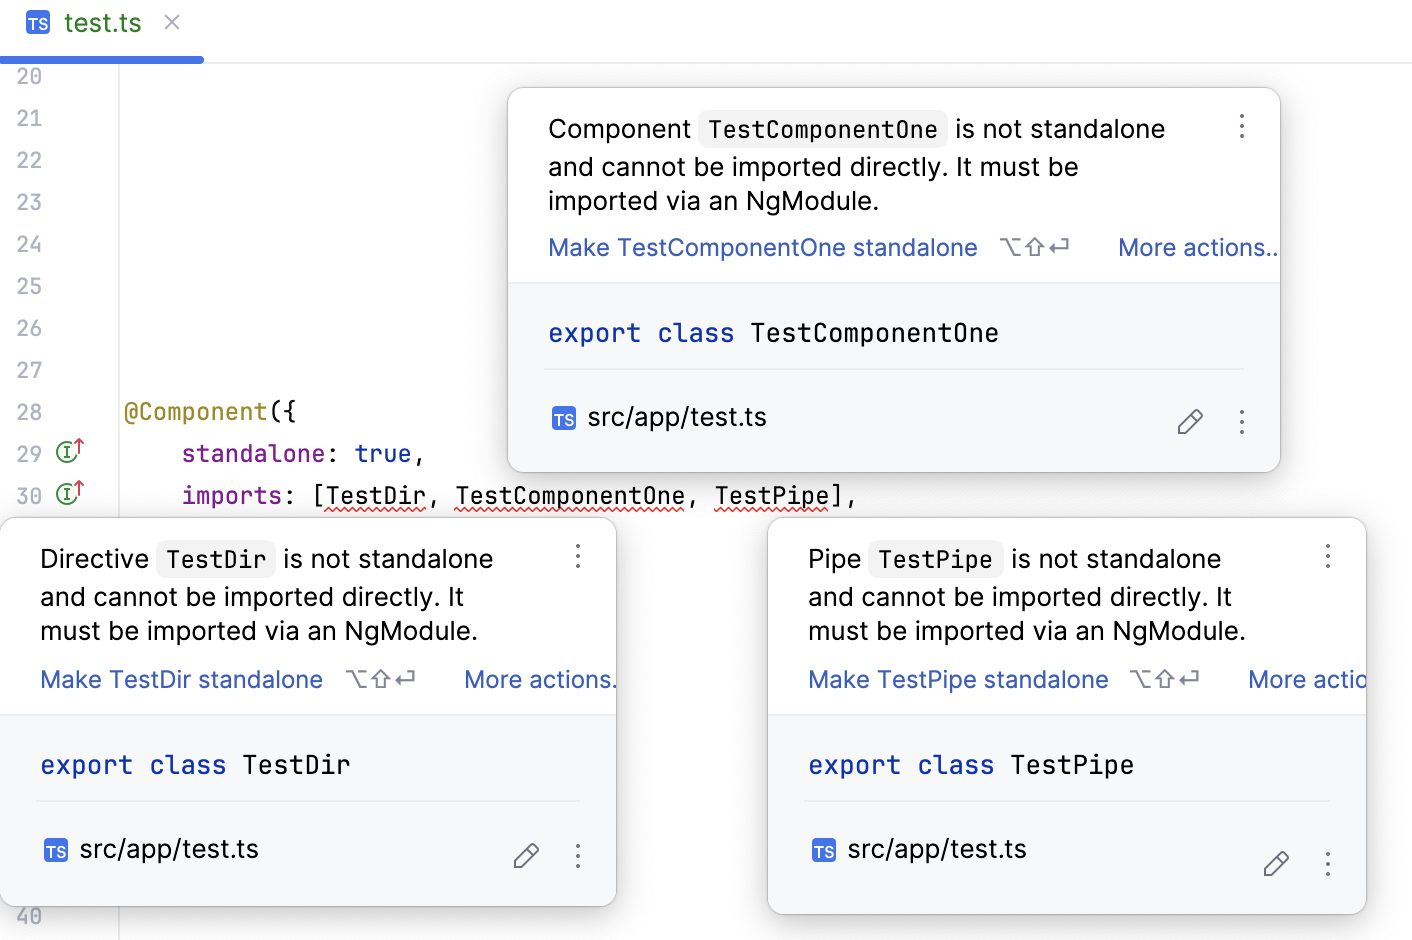Screen dimensions: 1412x940
Task: Click Make TestComponentOne standalone
Action: point(762,247)
